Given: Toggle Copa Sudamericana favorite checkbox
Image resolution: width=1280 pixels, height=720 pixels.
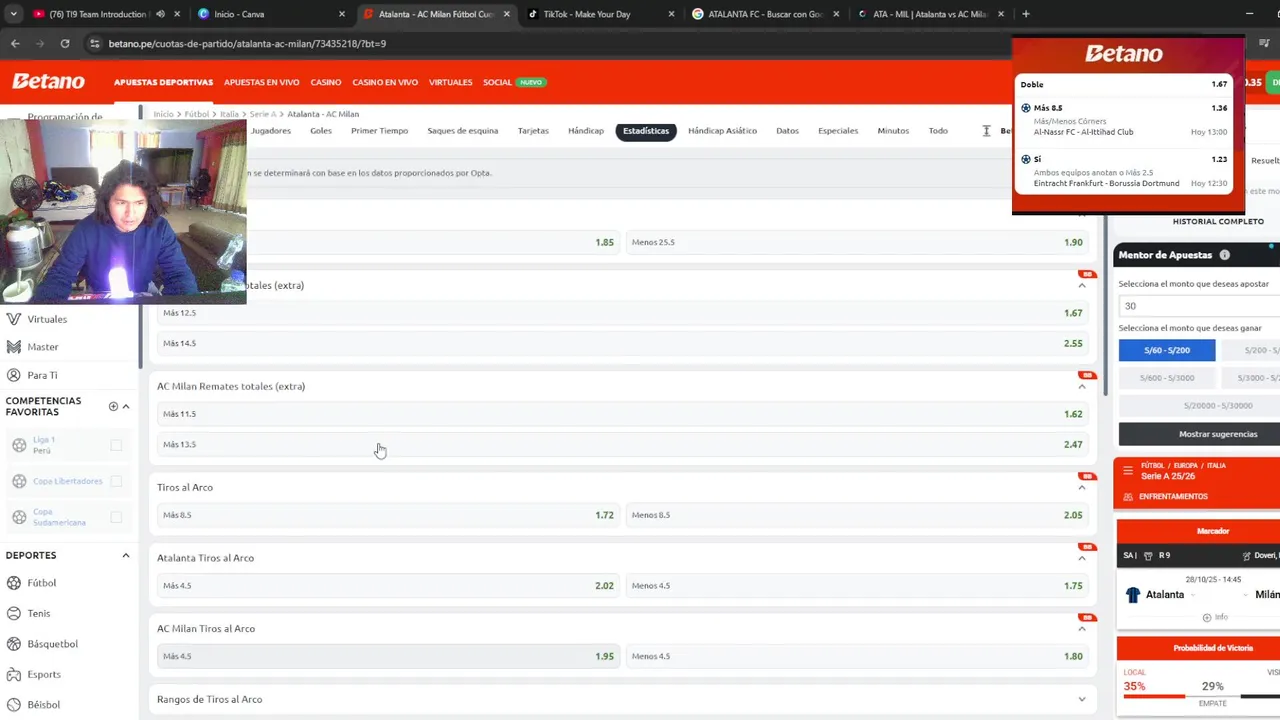Looking at the screenshot, I should coord(116,517).
